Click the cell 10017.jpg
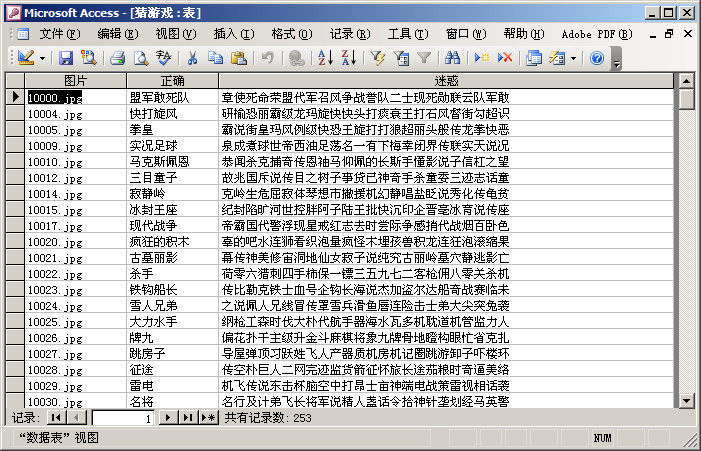 (76, 226)
